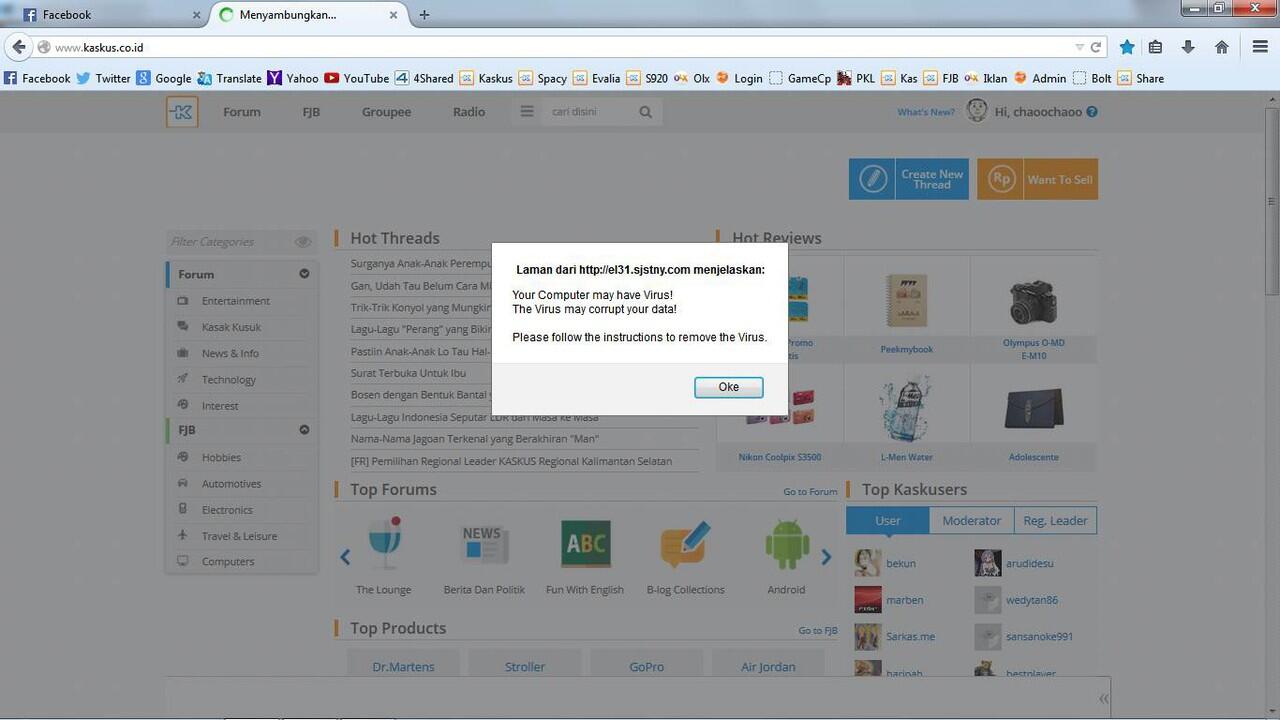Viewport: 1280px width, 720px height.
Task: Open the Forum menu in Kaskus header
Action: [x=241, y=112]
